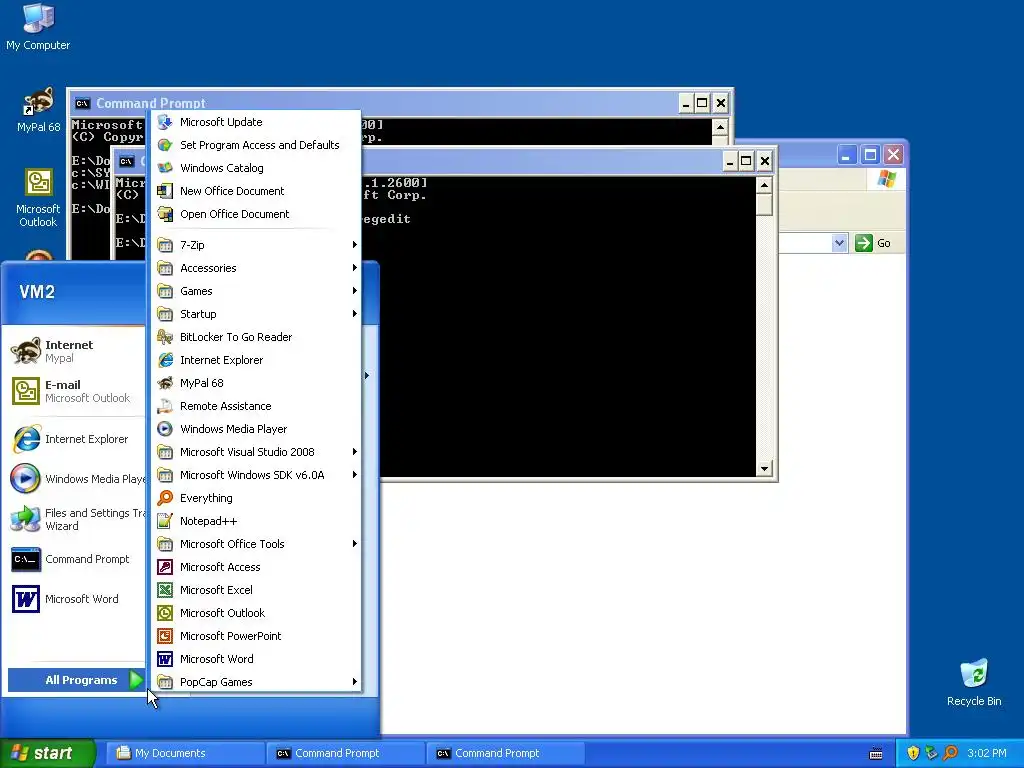Switch to My Documents taskbar button
1024x768 pixels.
[x=187, y=753]
